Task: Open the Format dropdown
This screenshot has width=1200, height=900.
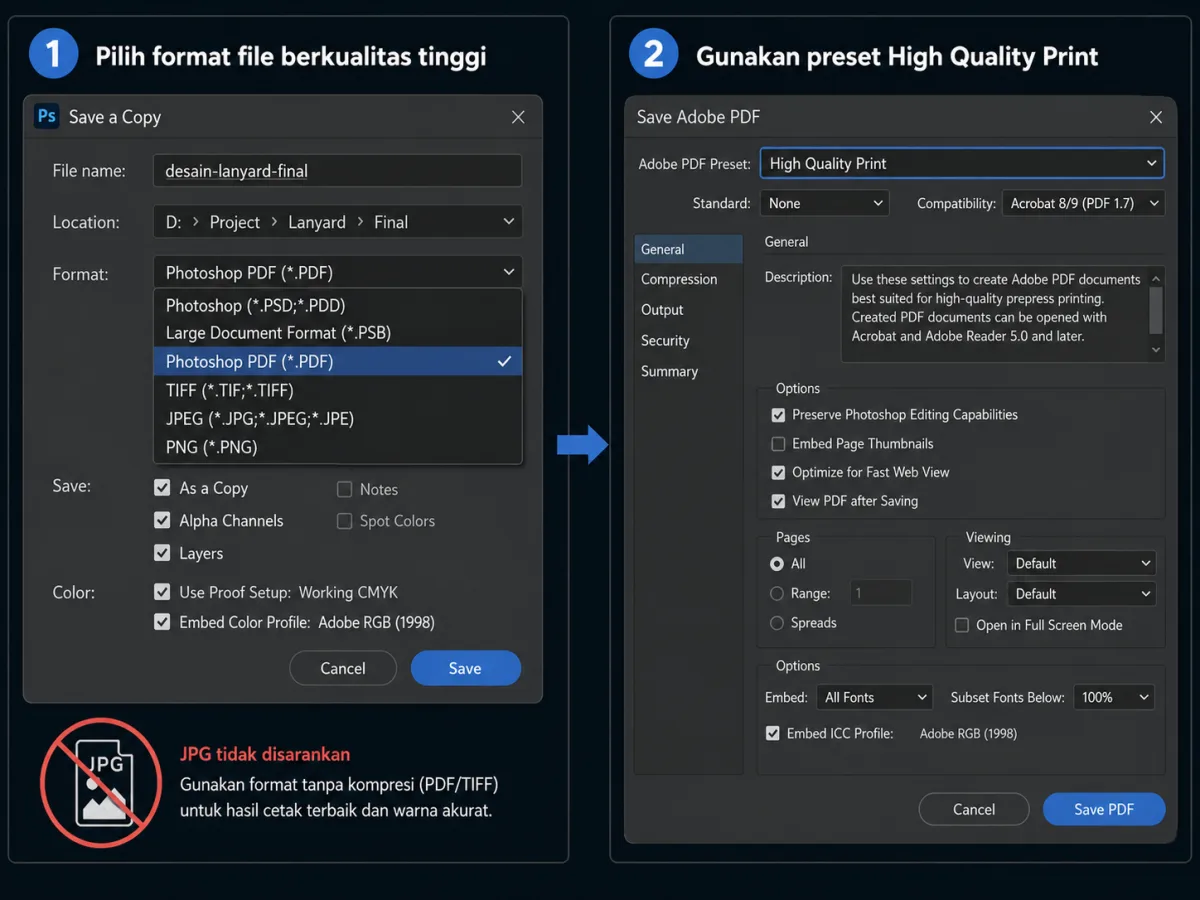Action: pyautogui.click(x=338, y=272)
